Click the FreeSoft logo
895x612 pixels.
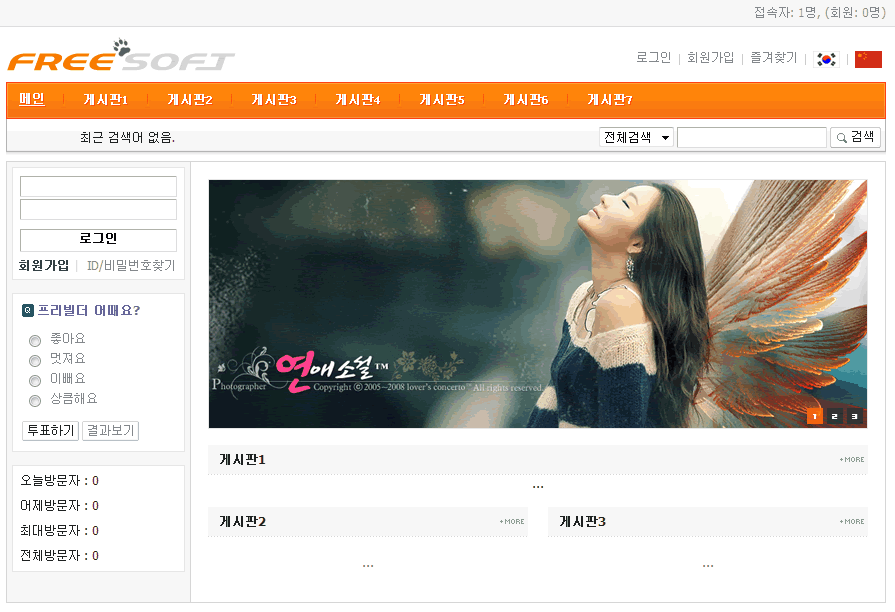120,58
